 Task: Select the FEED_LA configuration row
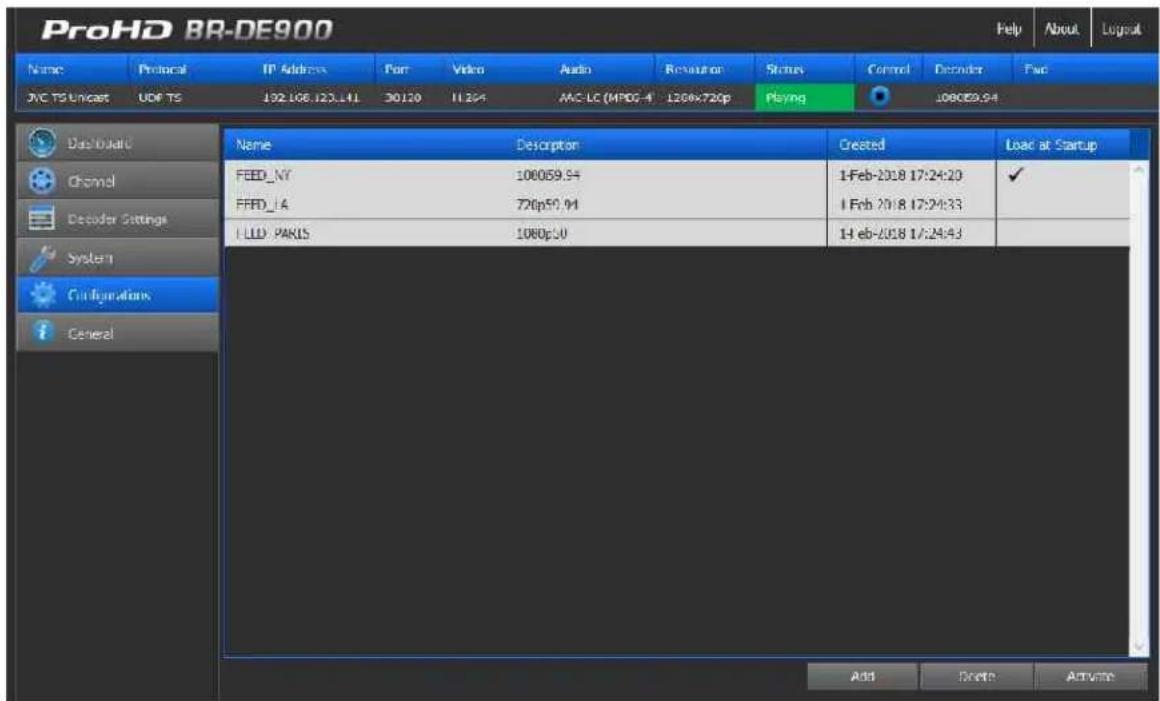point(677,204)
